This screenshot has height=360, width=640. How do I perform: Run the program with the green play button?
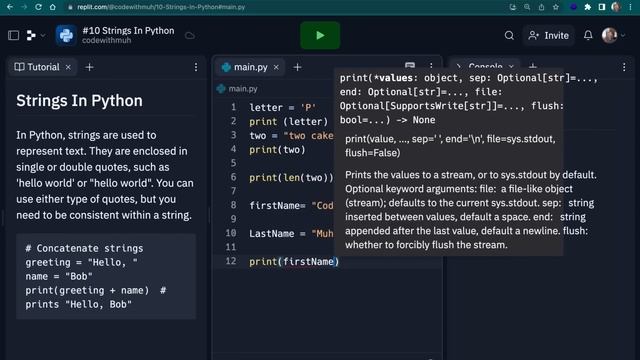tap(320, 36)
